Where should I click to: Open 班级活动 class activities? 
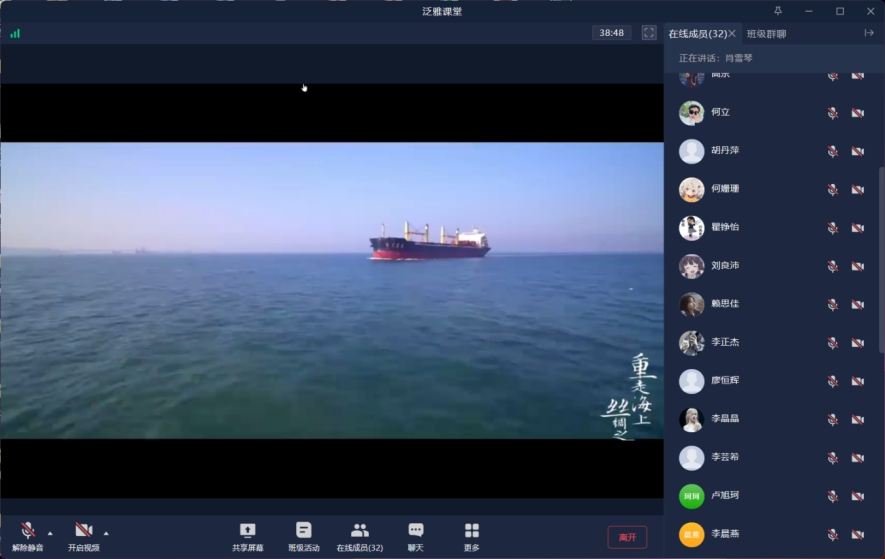click(x=304, y=531)
